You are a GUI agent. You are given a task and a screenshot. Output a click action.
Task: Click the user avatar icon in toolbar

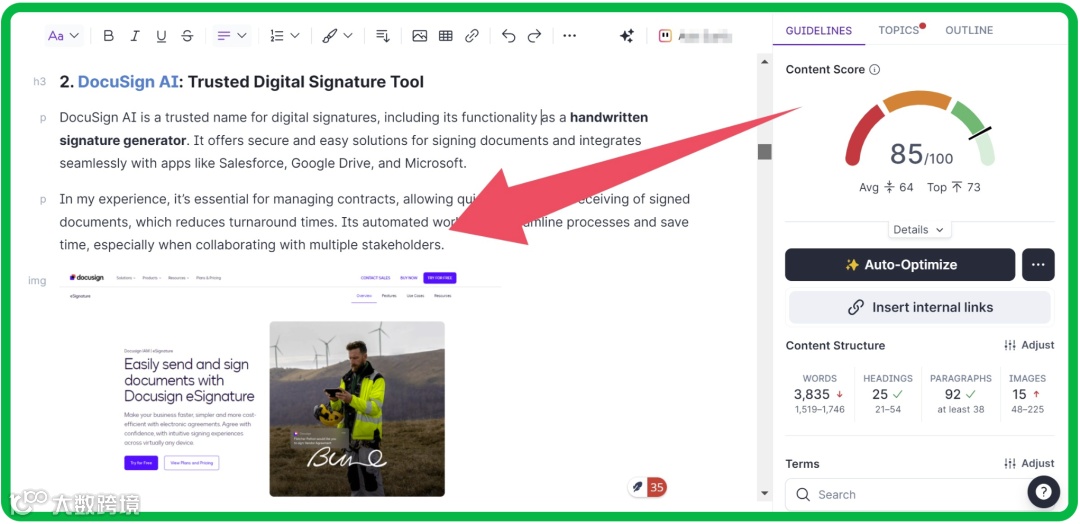(x=665, y=36)
